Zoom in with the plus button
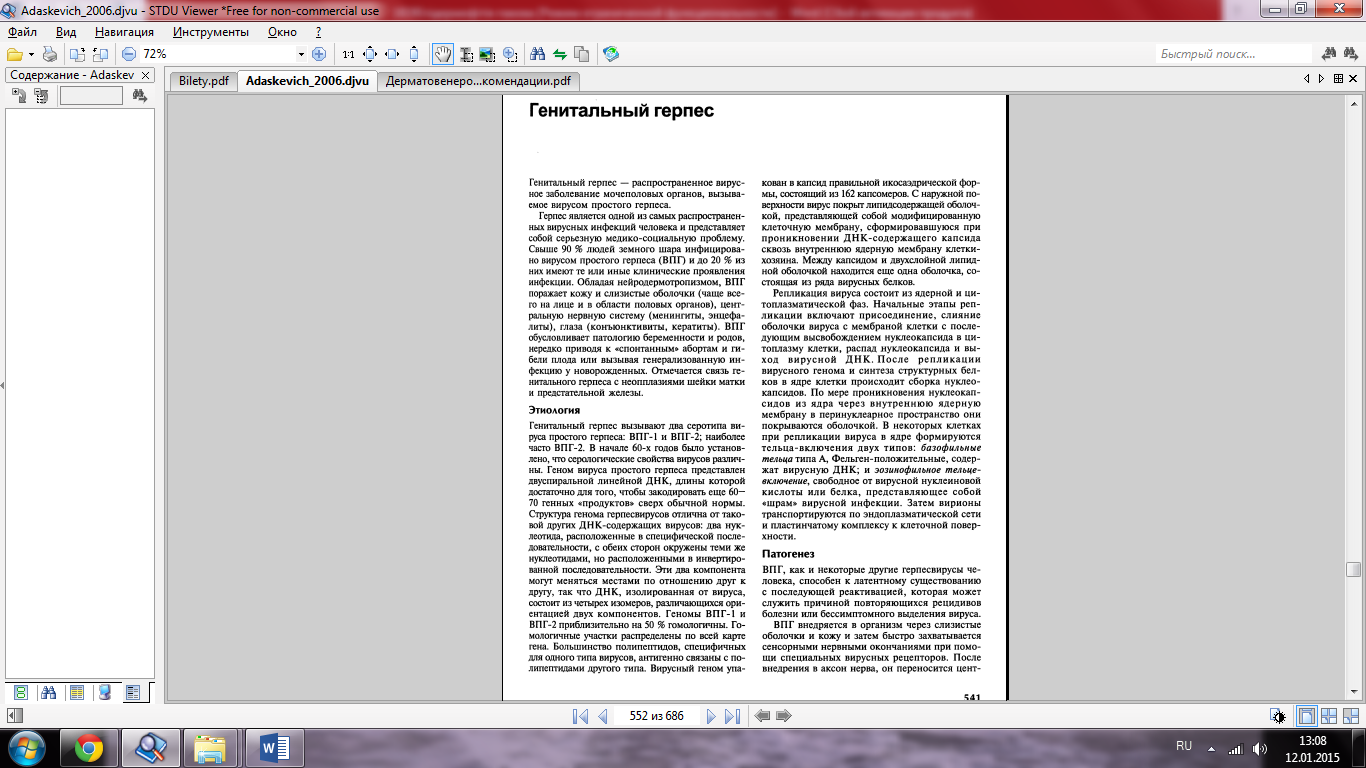Viewport: 1366px width, 768px height. [319, 54]
